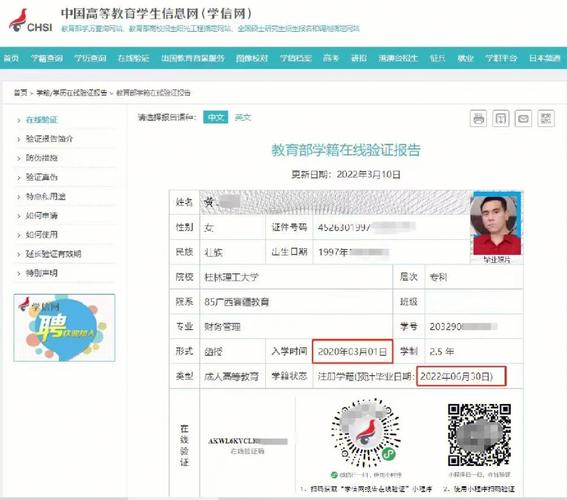Click the major value 财务管理
Screen dimensions: 567x500
pyautogui.click(x=222, y=327)
